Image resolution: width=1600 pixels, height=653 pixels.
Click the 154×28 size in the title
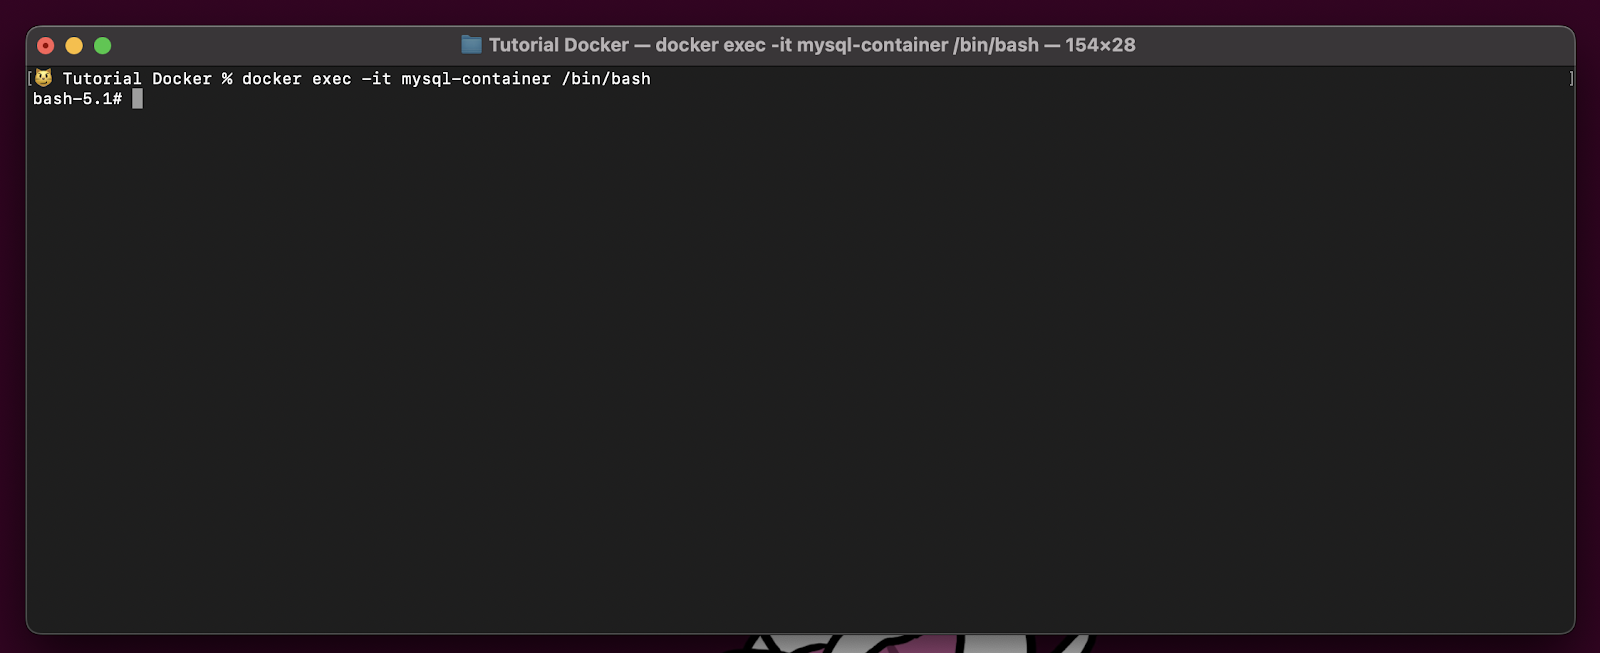1100,45
